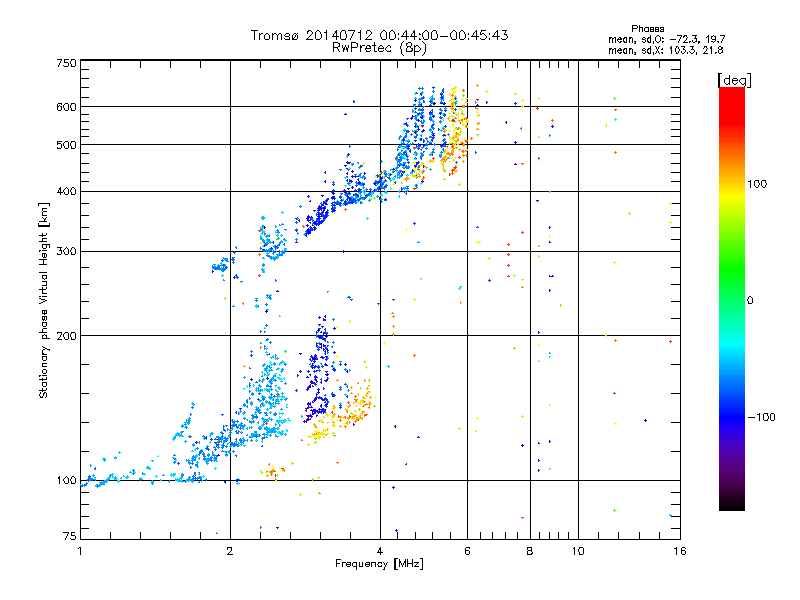Viewport: 800px width, 600px height.
Task: Click the color bar label "-100"
Action: click(761, 417)
